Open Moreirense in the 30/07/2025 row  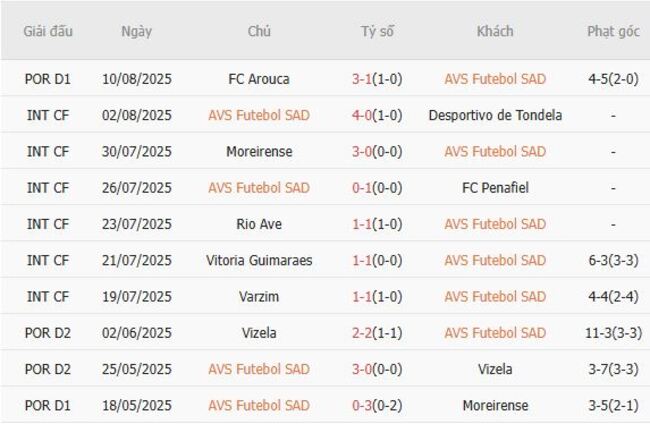[259, 152]
